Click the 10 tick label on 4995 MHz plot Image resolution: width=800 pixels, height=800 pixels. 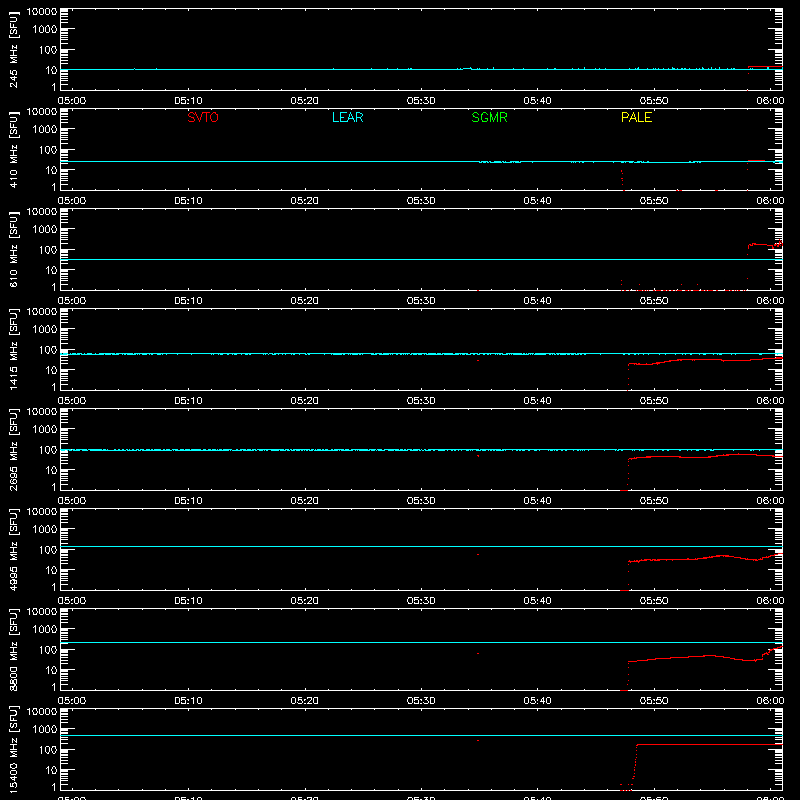[x=51, y=570]
